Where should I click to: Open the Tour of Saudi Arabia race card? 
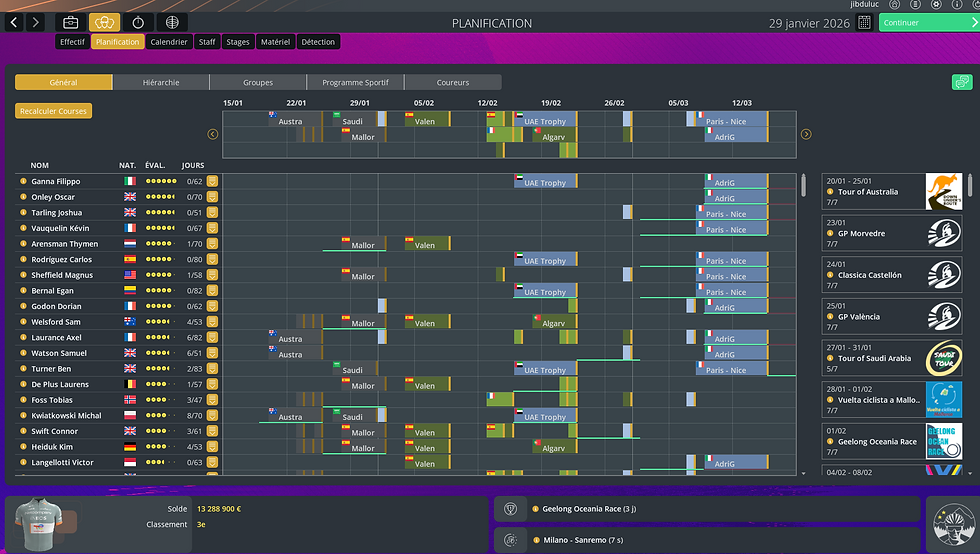click(892, 358)
